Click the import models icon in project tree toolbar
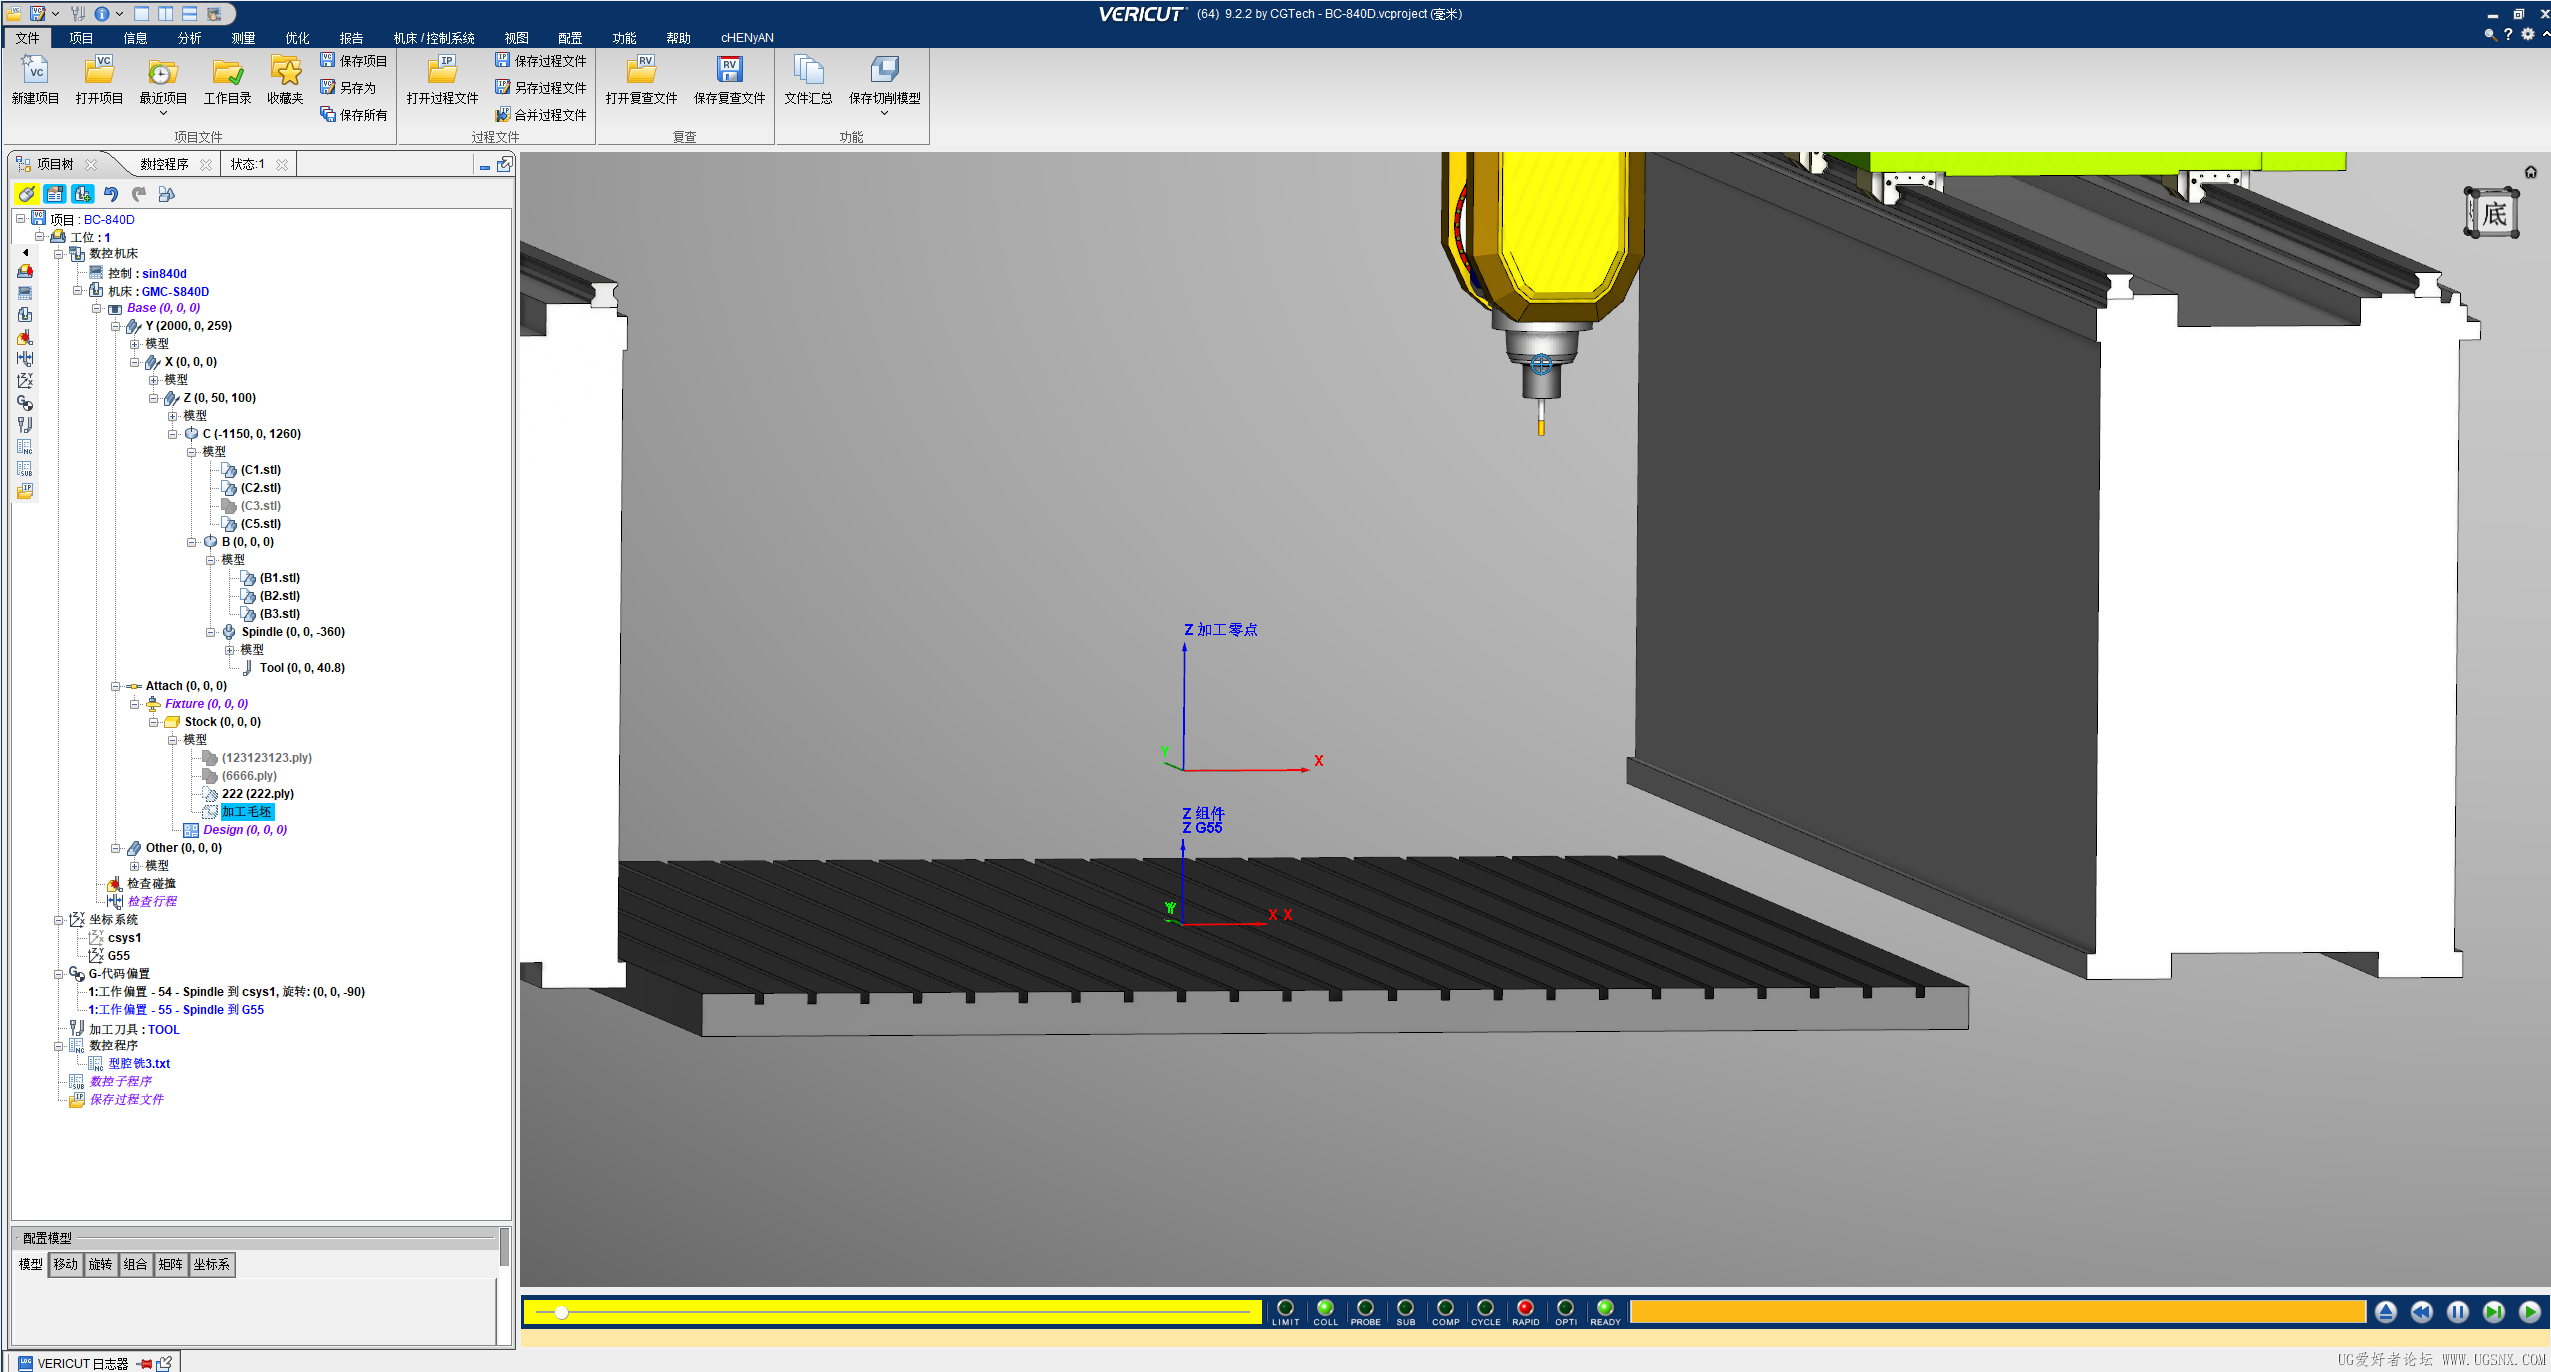This screenshot has height=1372, width=2551. (167, 194)
